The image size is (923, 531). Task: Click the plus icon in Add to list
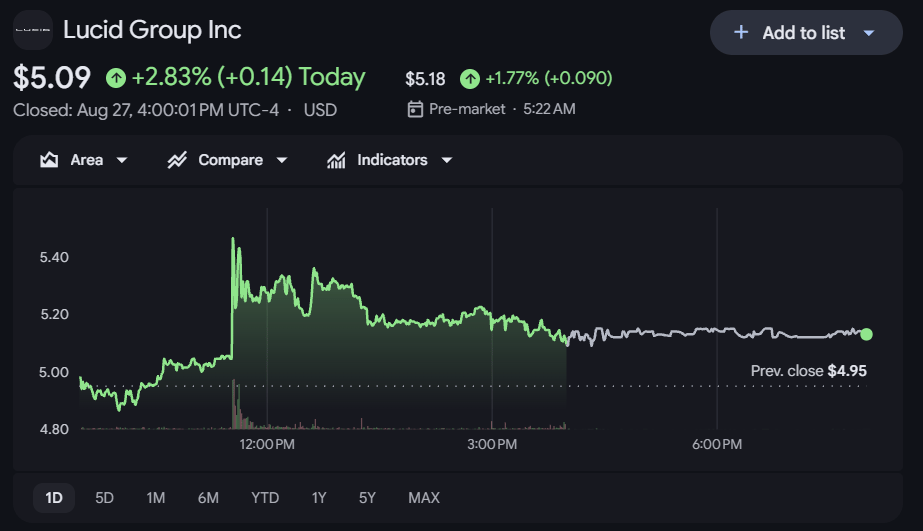pyautogui.click(x=741, y=32)
